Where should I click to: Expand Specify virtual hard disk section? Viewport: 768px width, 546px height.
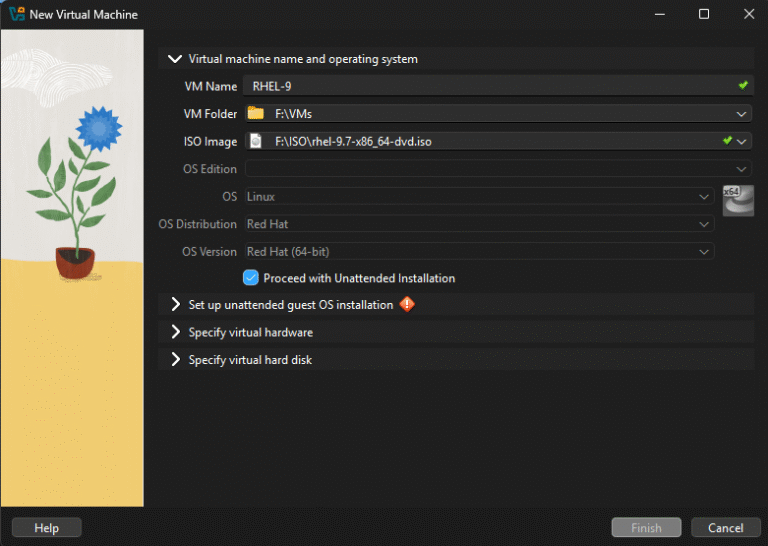coord(176,359)
